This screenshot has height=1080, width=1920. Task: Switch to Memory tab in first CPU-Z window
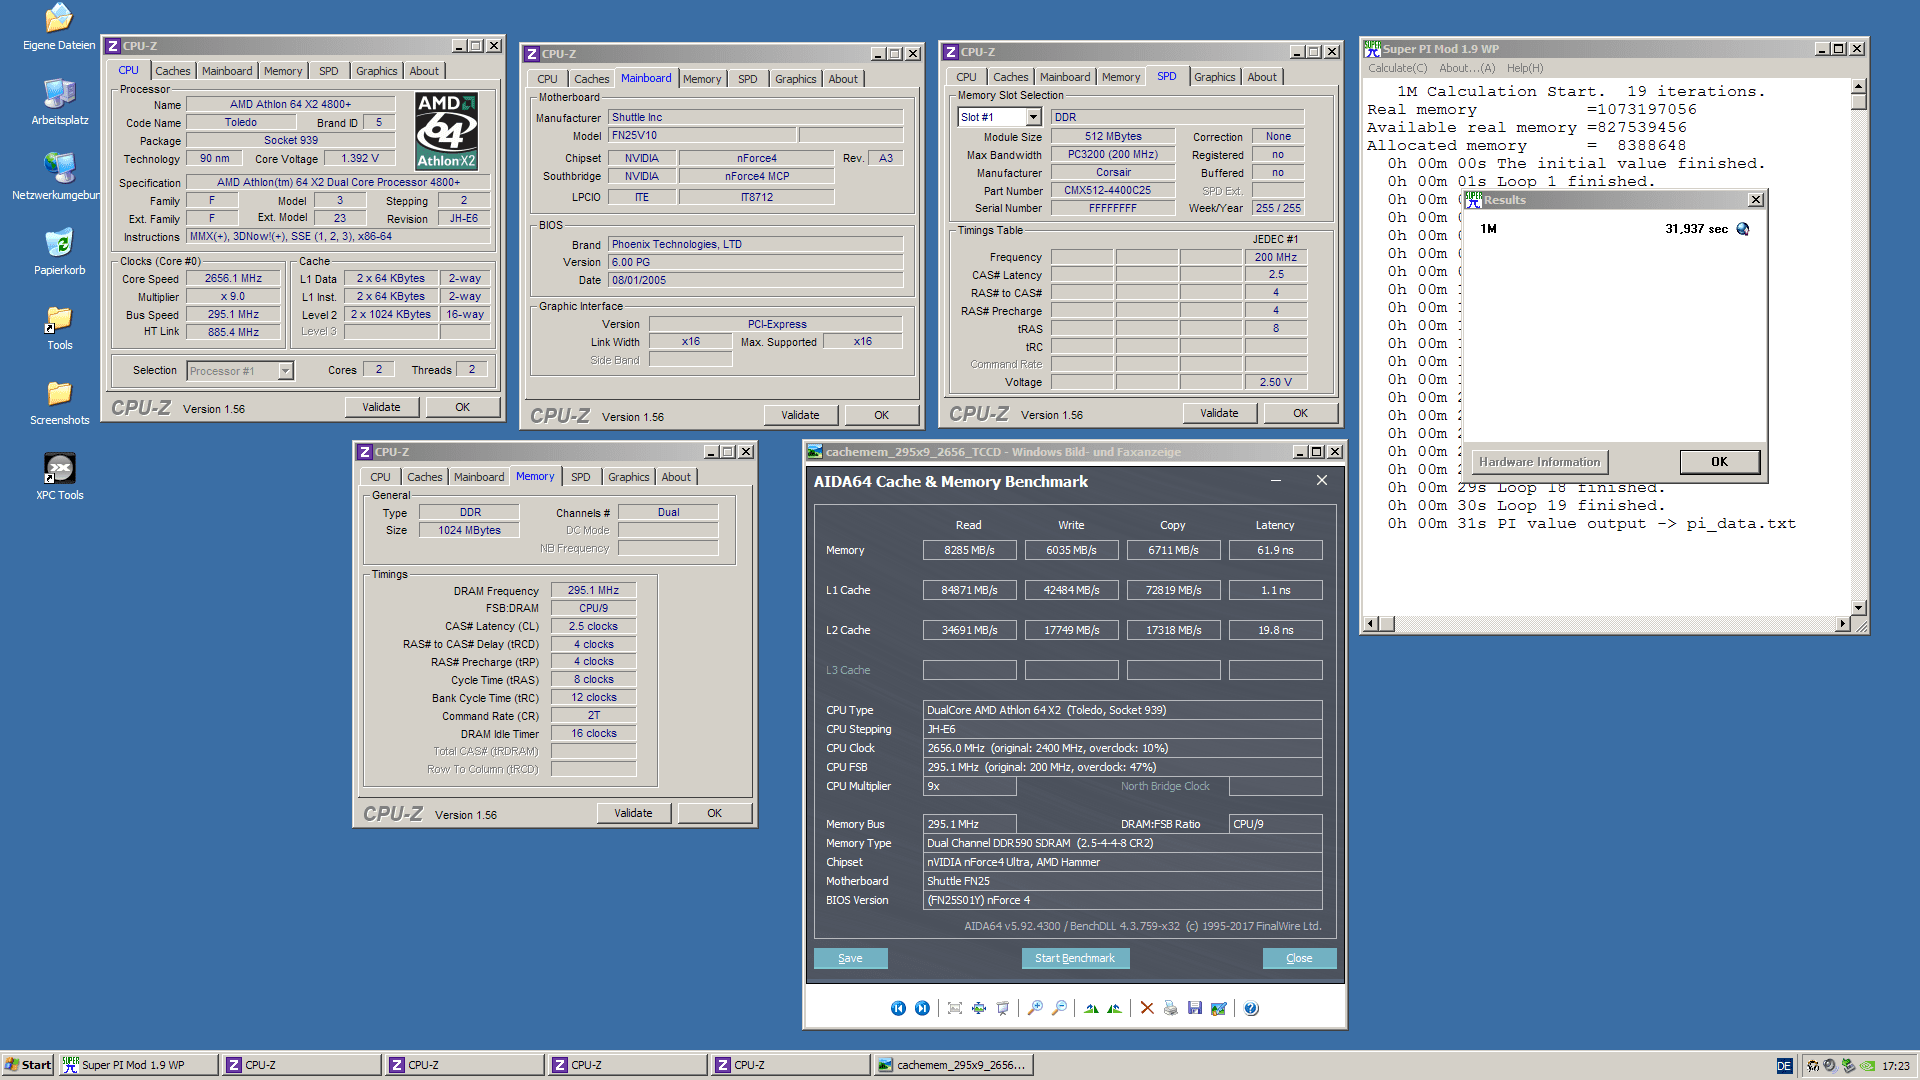[283, 71]
